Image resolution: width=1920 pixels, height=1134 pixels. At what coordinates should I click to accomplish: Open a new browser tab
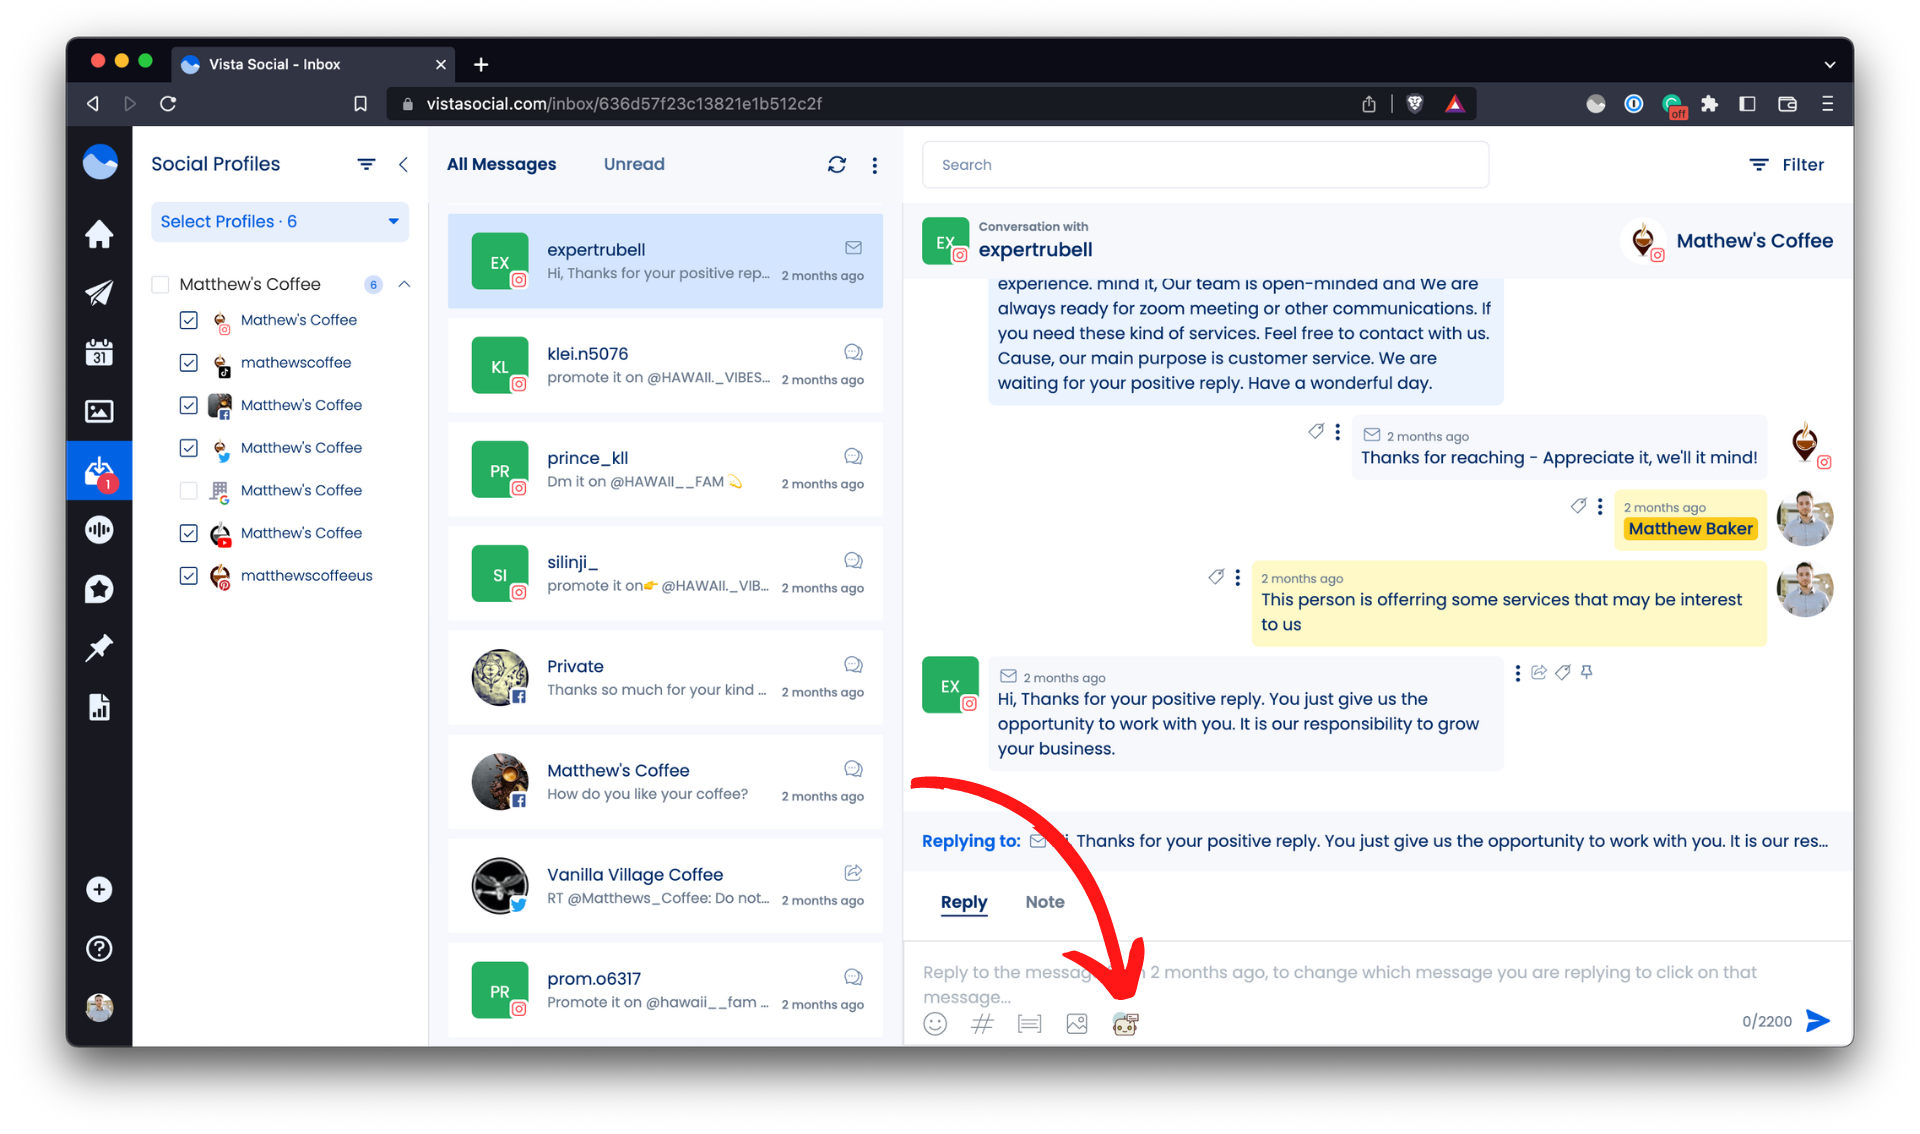click(481, 64)
